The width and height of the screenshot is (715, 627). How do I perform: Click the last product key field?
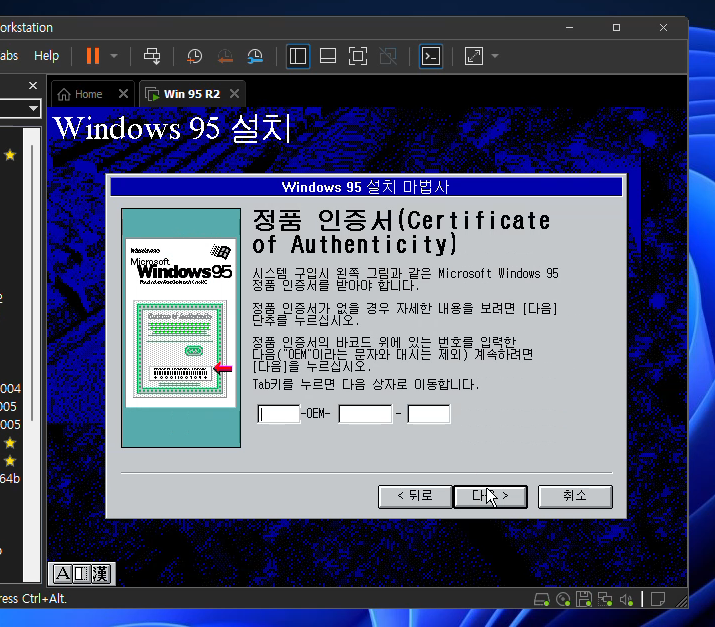pos(429,414)
